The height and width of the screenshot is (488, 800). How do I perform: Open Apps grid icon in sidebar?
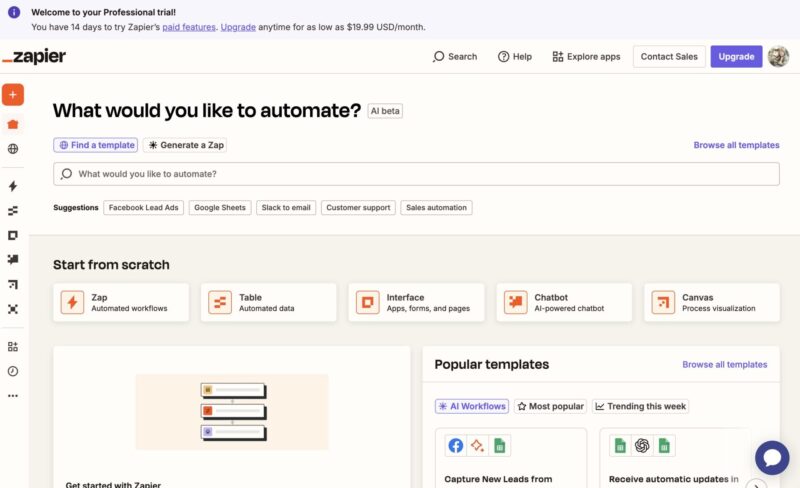coord(13,347)
